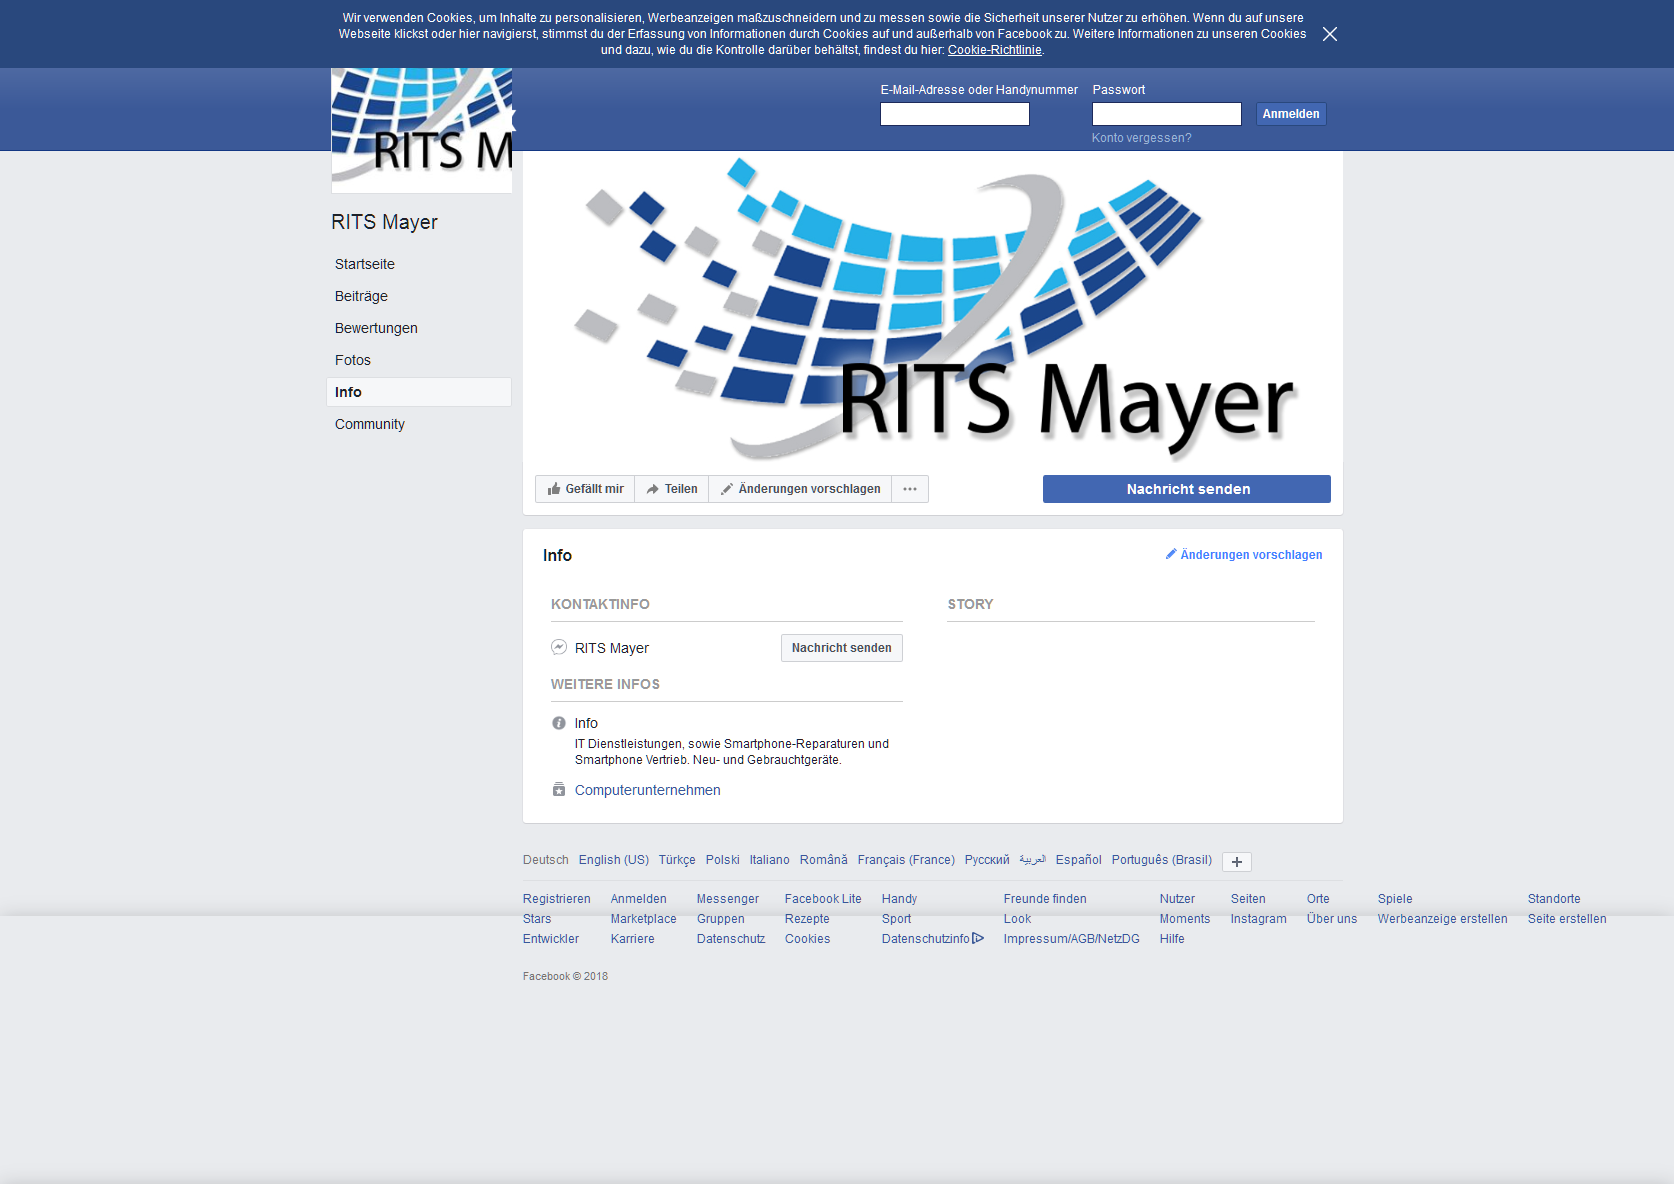Open the Moments footer link
This screenshot has height=1184, width=1674.
[x=1184, y=919]
